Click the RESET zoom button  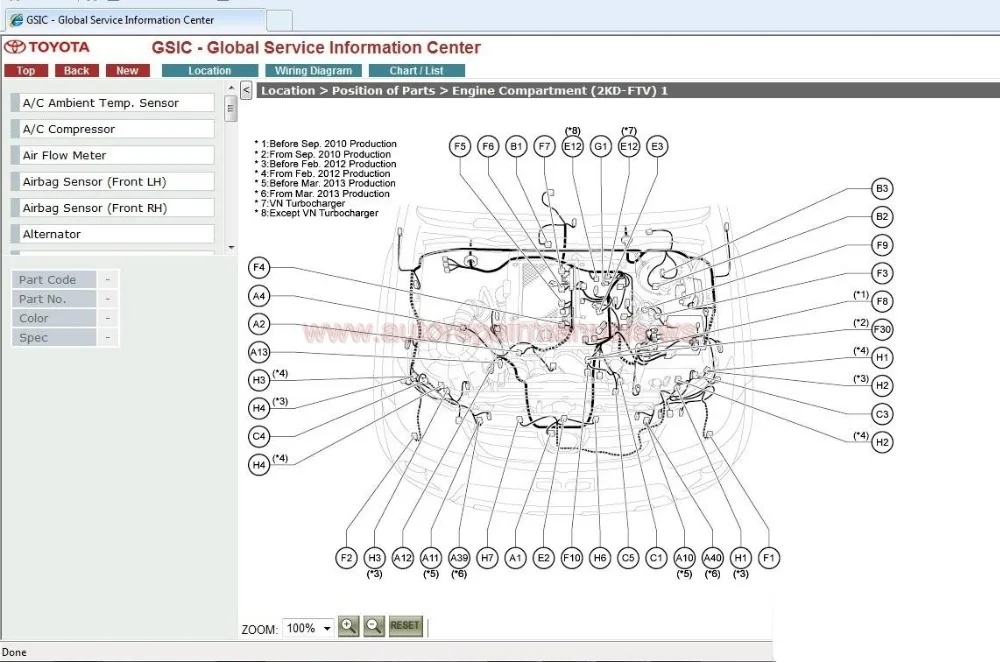point(405,626)
